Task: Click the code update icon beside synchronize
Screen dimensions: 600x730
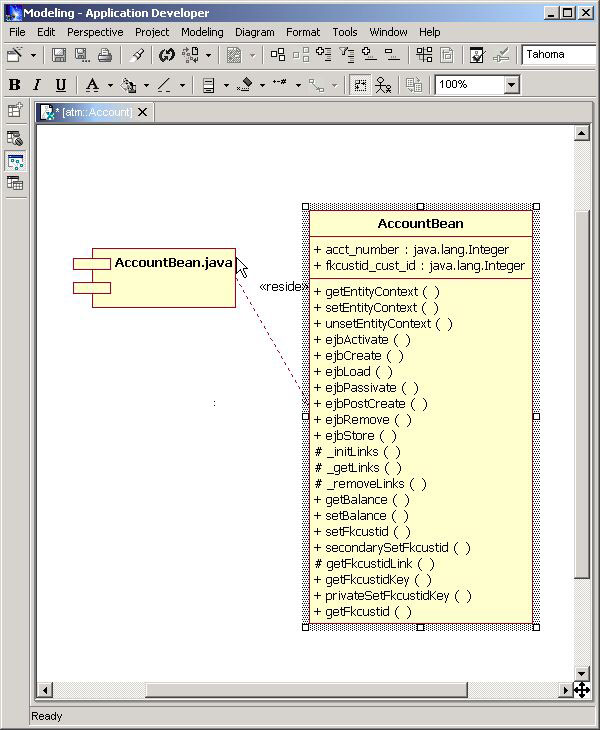Action: (190, 55)
